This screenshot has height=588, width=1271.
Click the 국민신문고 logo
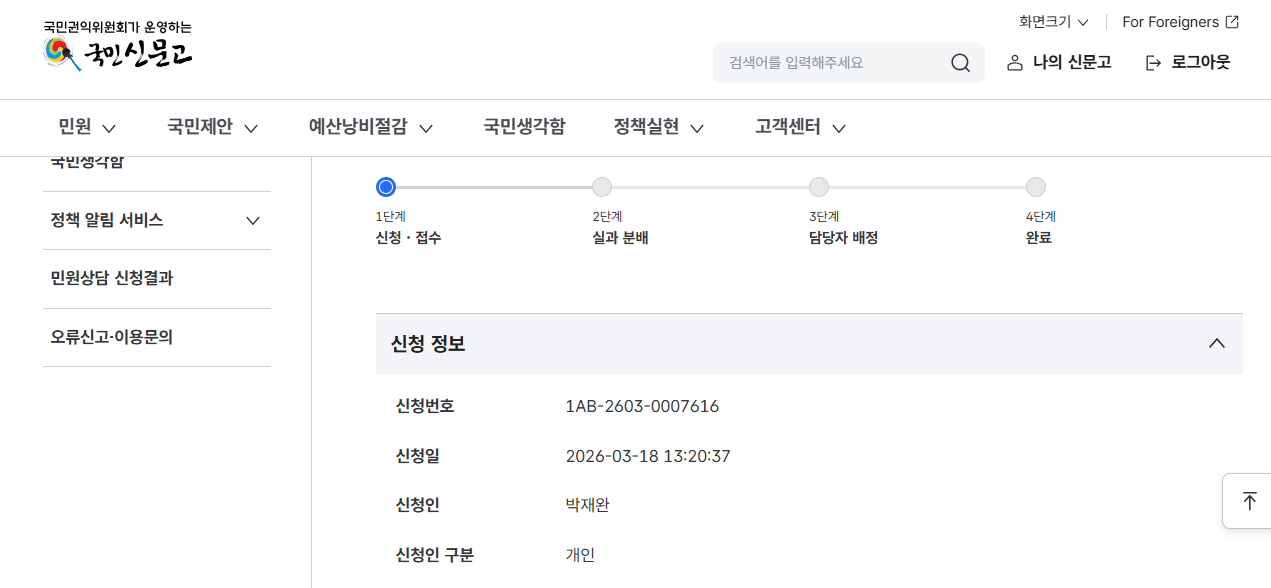click(118, 46)
